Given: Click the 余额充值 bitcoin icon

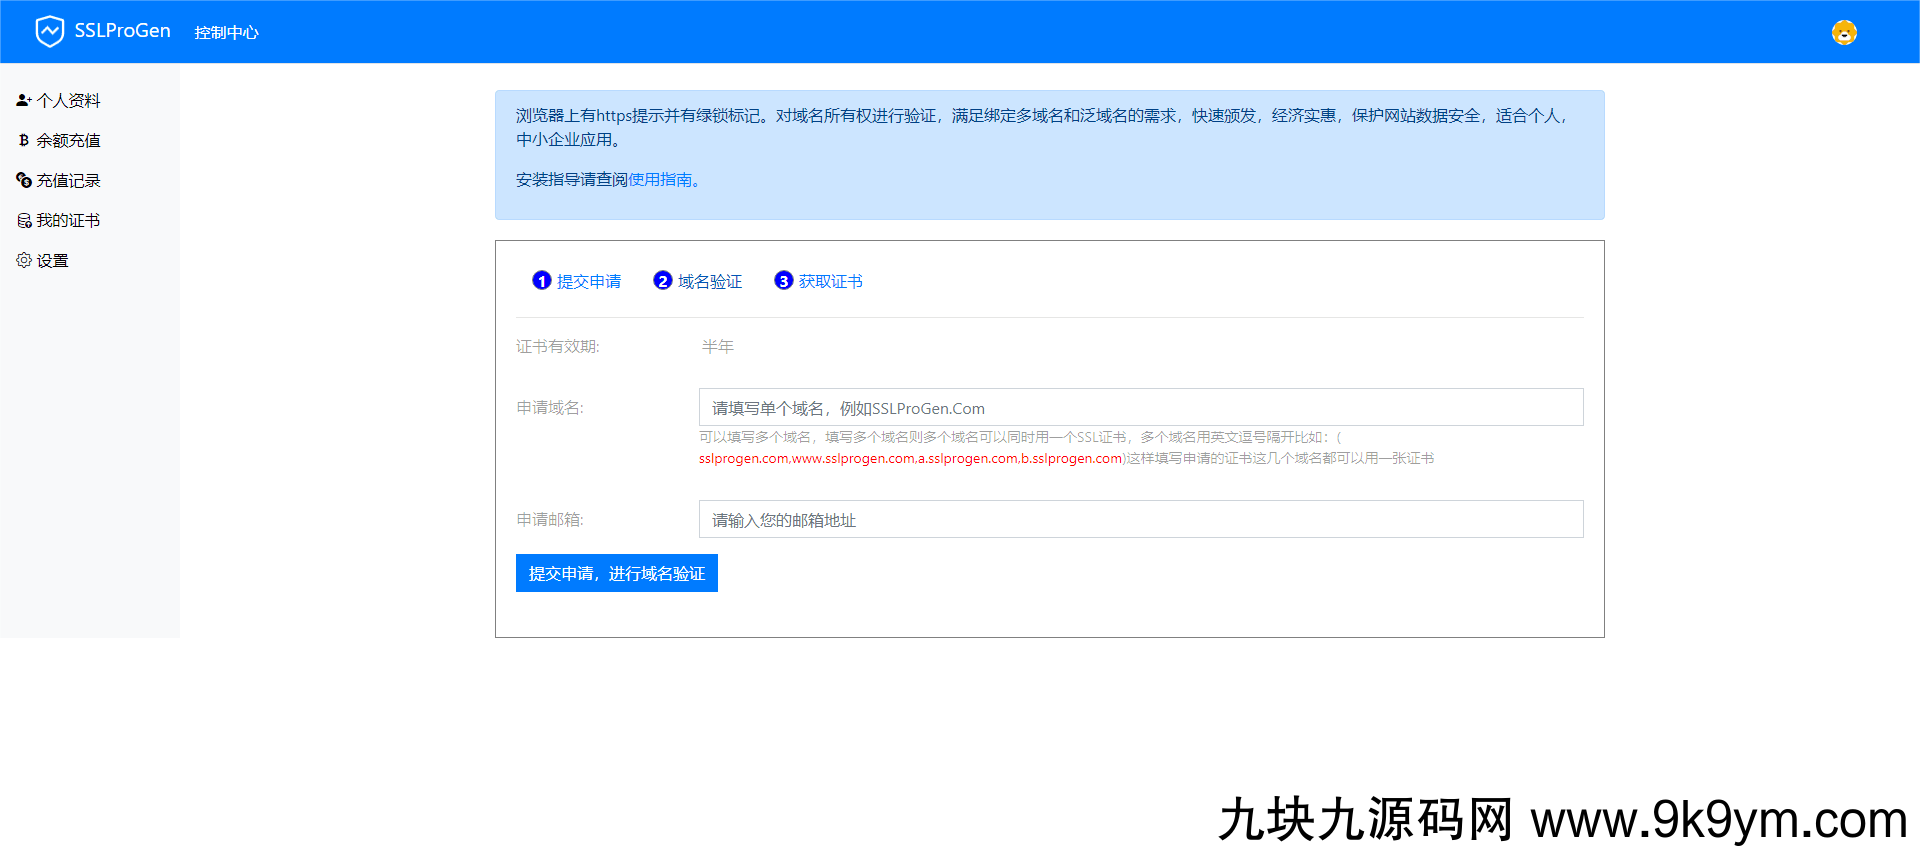Looking at the screenshot, I should coord(24,140).
